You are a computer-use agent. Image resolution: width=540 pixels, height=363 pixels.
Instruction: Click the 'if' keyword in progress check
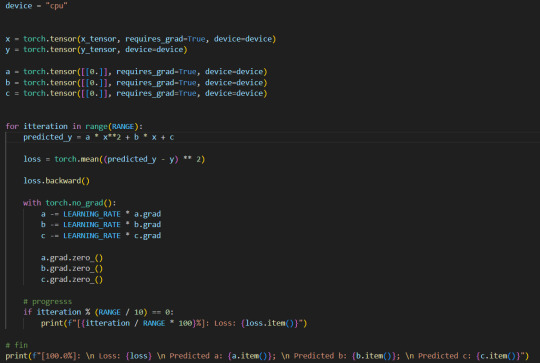pos(28,312)
